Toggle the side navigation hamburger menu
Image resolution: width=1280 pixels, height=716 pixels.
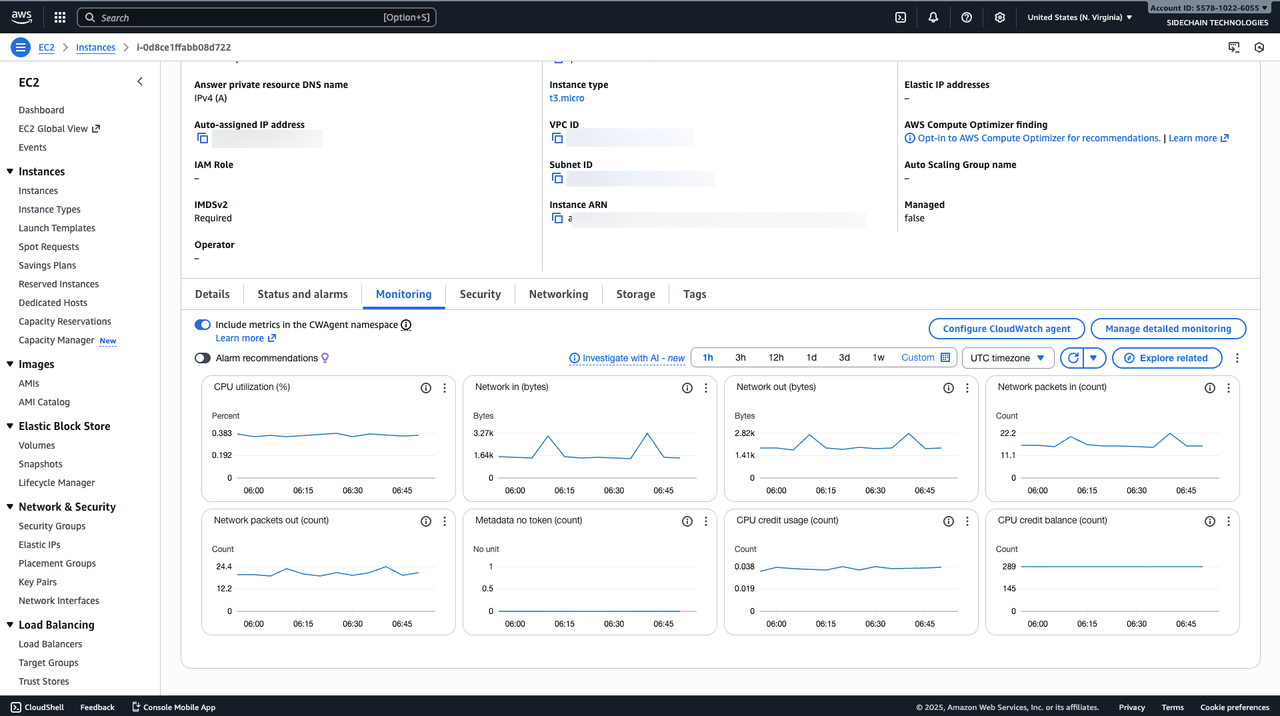(20, 47)
